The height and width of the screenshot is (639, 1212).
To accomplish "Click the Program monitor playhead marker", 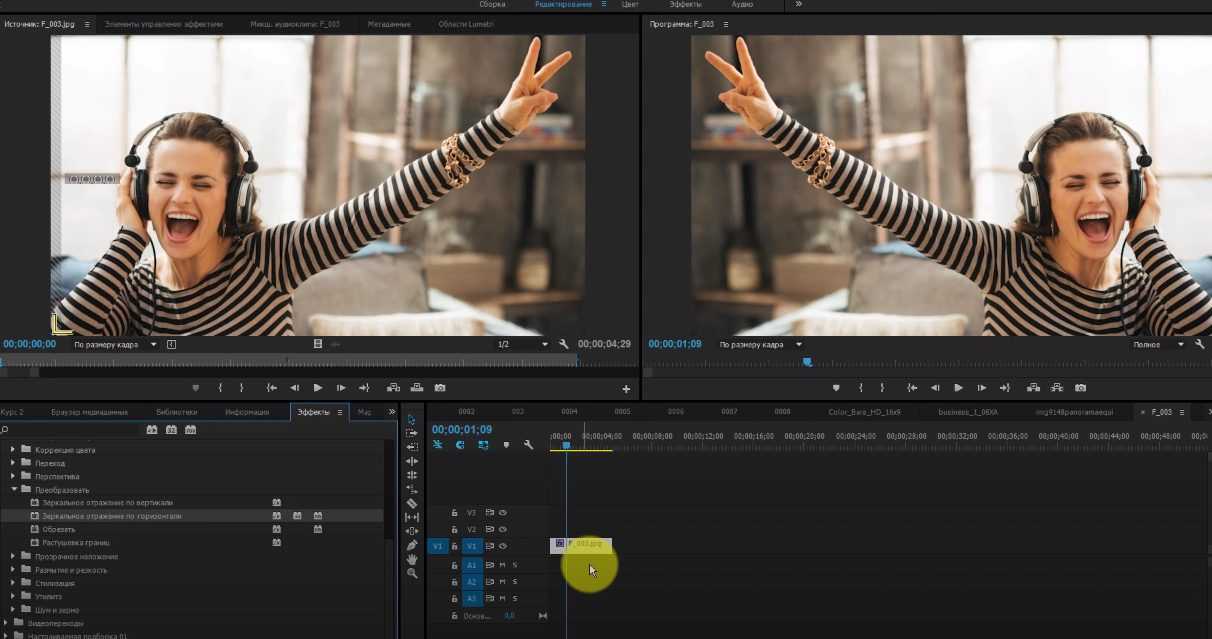I will pyautogui.click(x=807, y=362).
